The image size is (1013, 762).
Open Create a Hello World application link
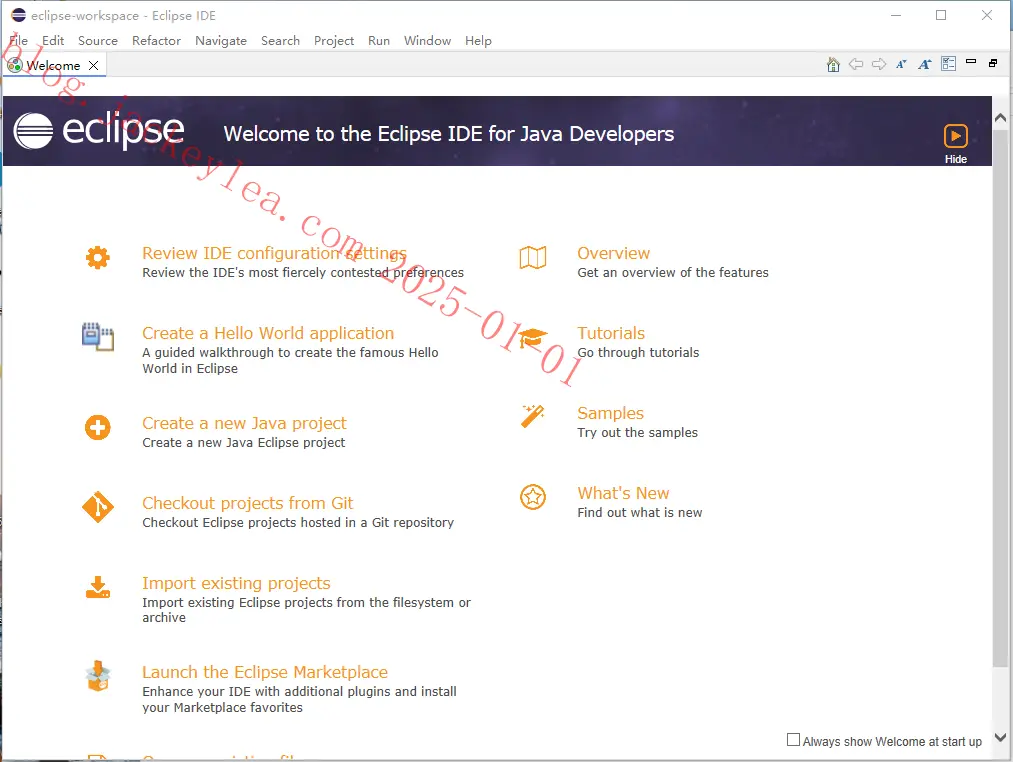click(268, 333)
